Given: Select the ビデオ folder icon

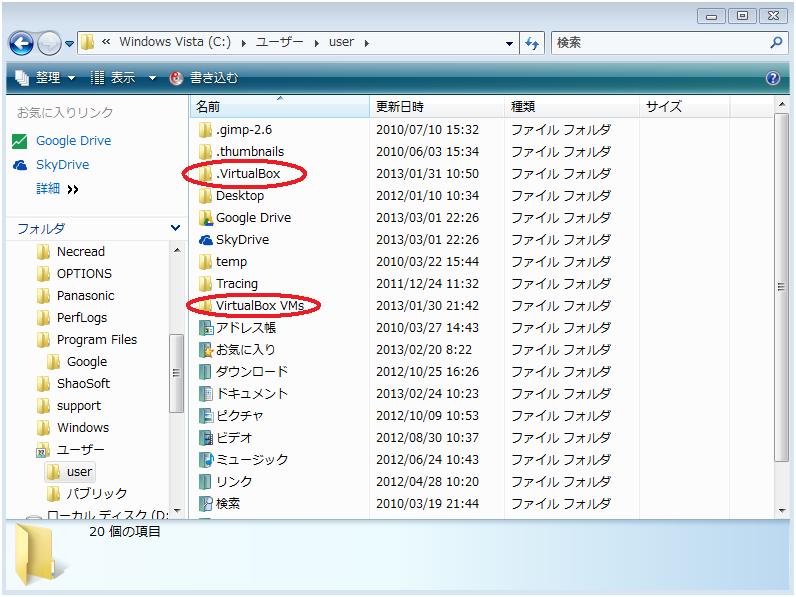Looking at the screenshot, I should (206, 438).
